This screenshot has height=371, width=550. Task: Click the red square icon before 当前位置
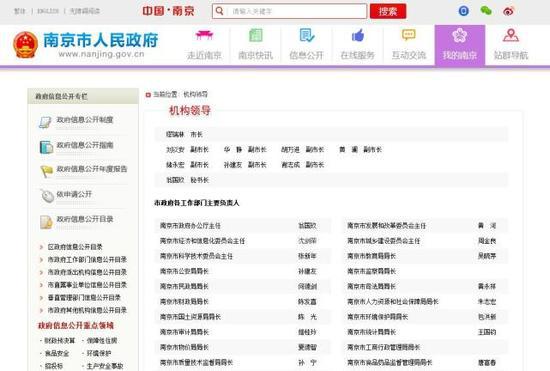[x=148, y=95]
